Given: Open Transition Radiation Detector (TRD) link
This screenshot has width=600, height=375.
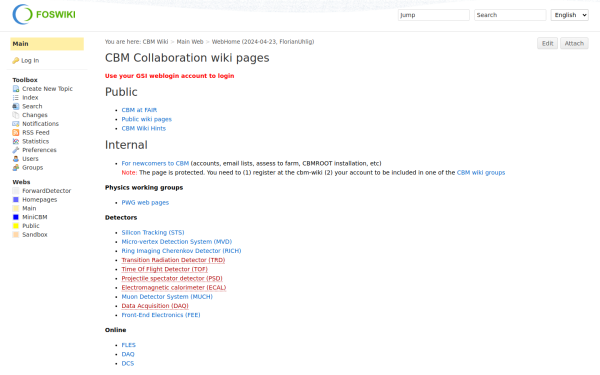Looking at the screenshot, I should point(173,260).
